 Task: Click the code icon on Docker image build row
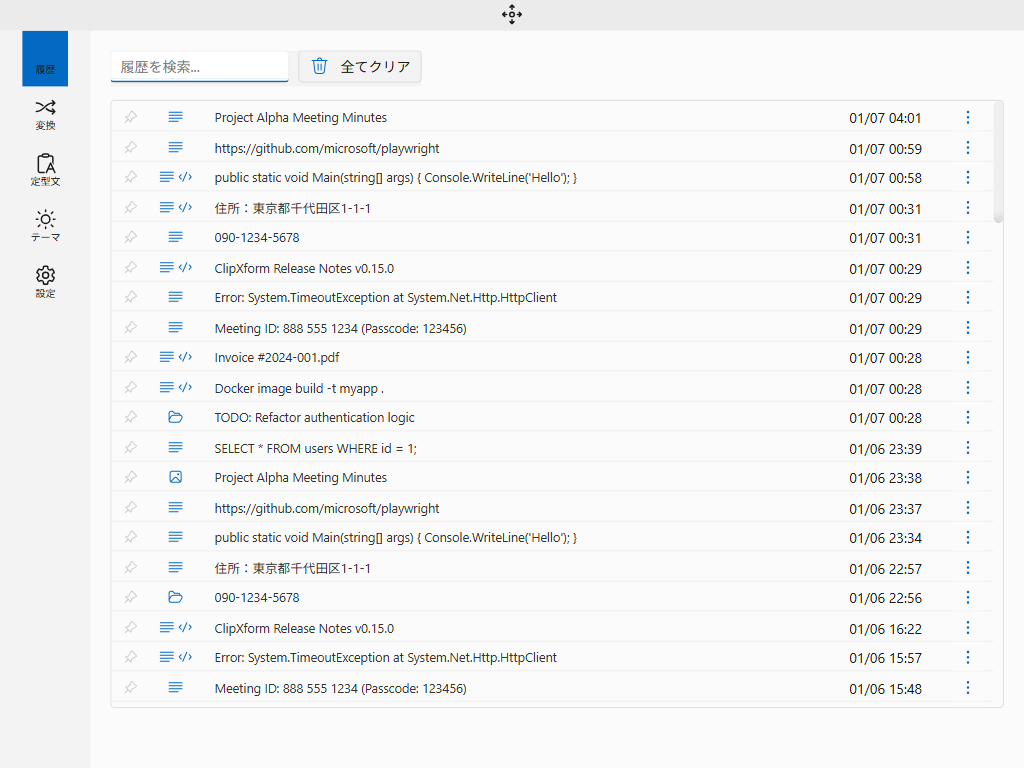tap(185, 388)
